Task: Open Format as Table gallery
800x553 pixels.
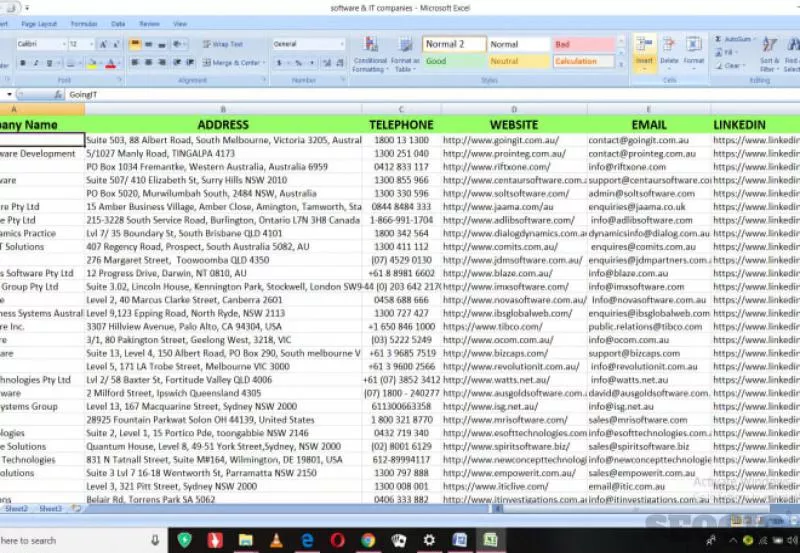Action: coord(406,54)
